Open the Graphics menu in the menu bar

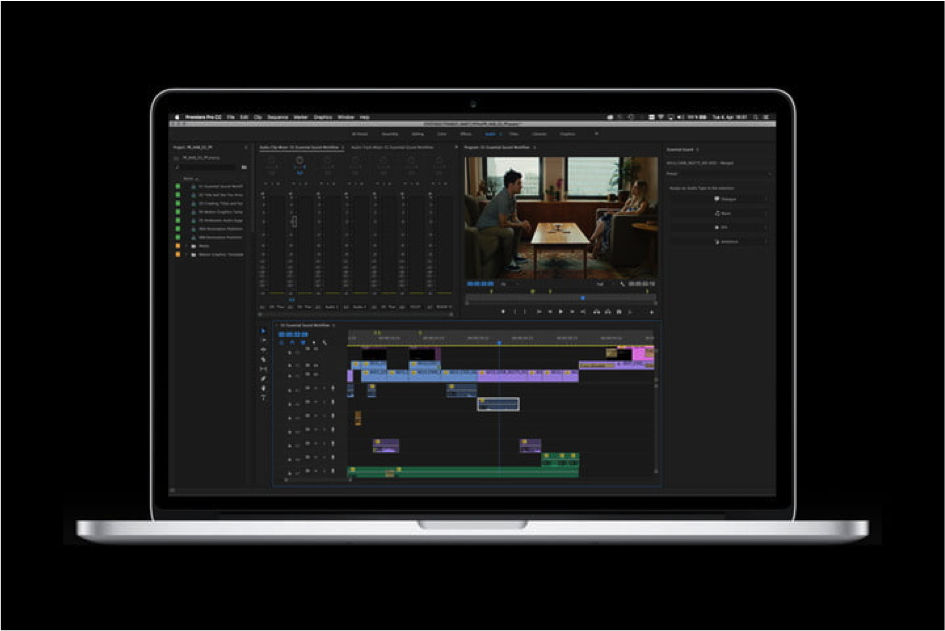pyautogui.click(x=322, y=117)
